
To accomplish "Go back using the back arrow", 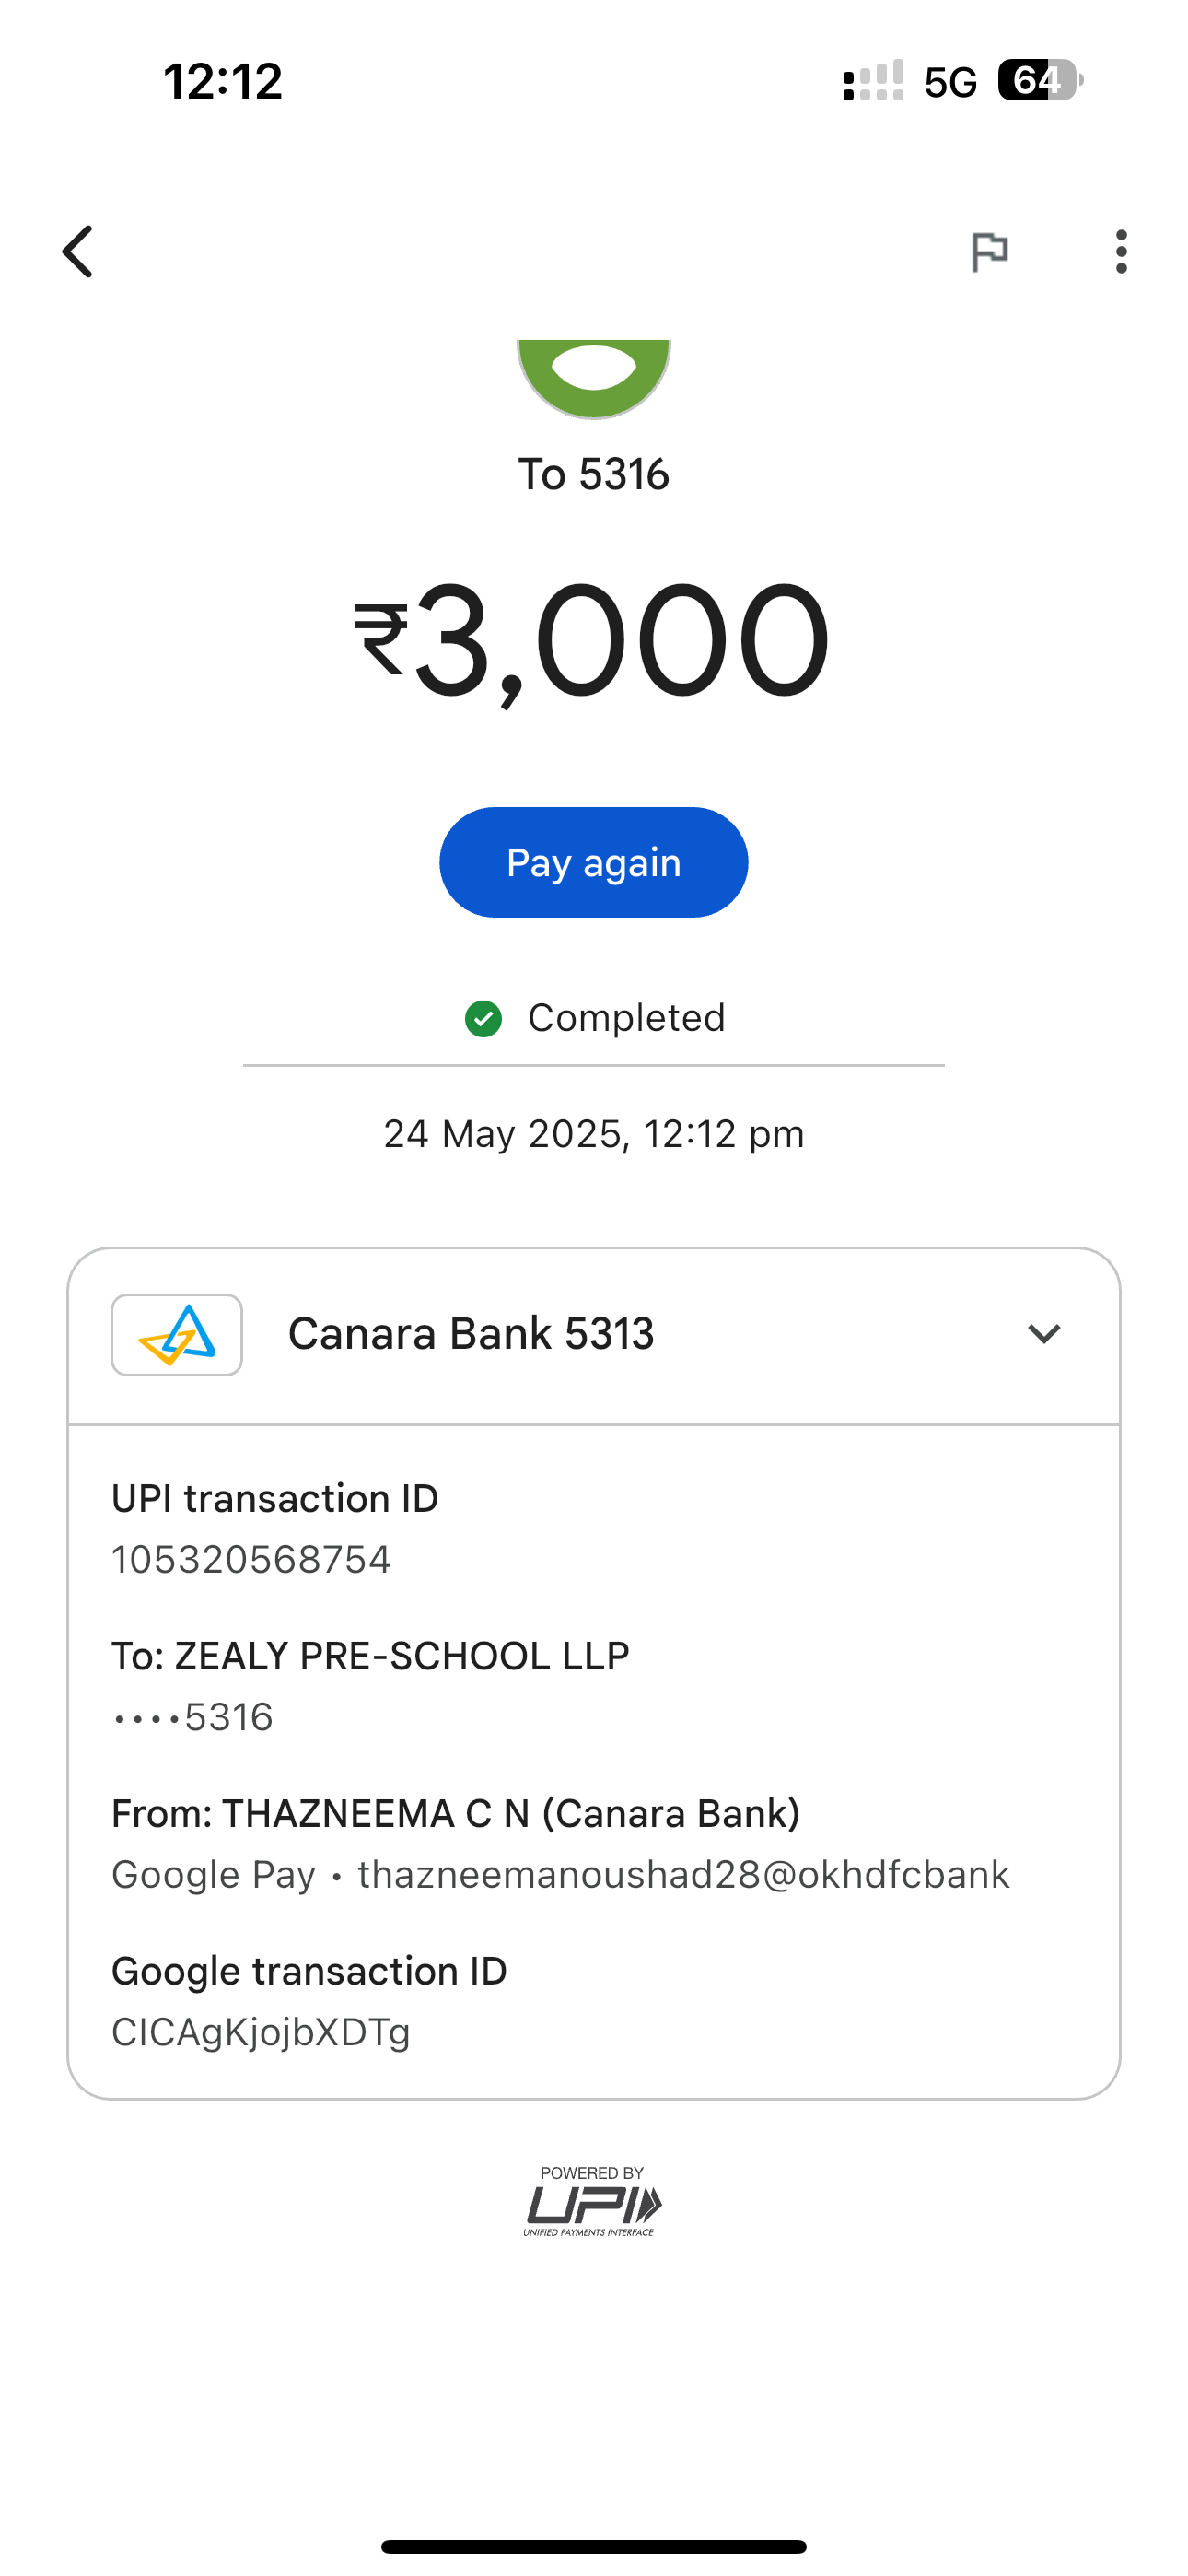I will tap(78, 251).
